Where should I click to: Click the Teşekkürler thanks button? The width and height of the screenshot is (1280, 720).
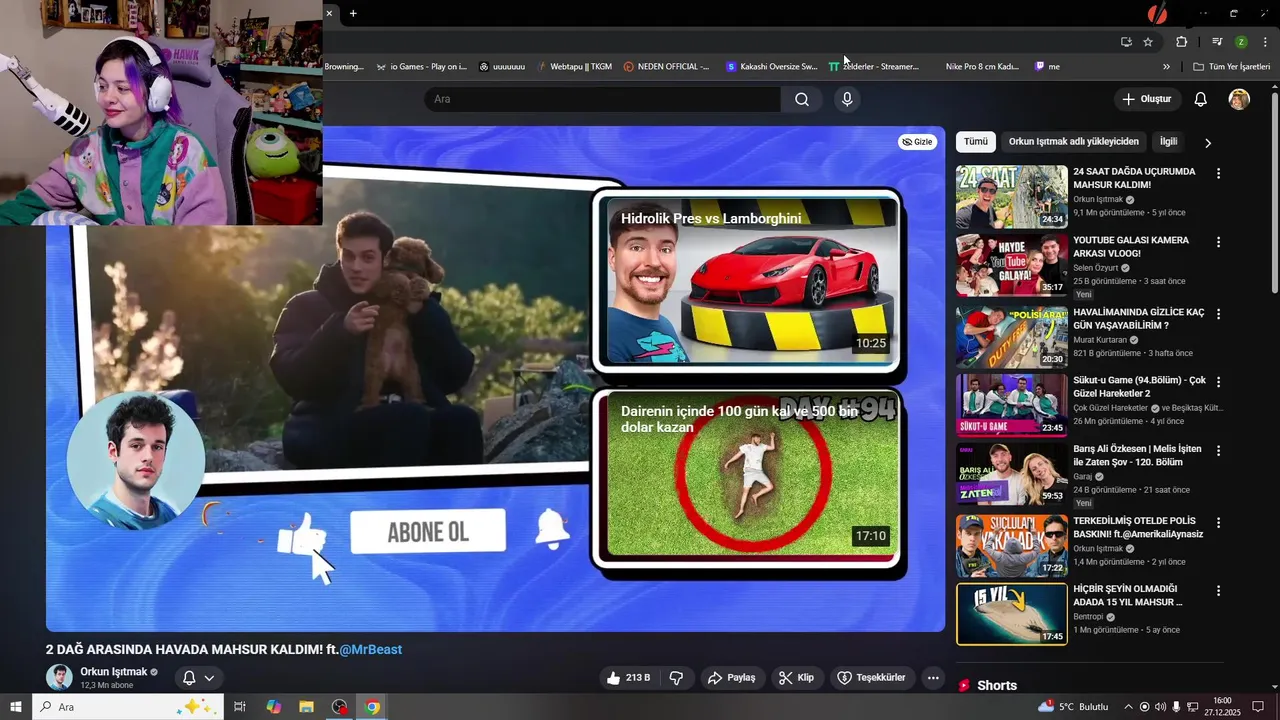click(871, 678)
